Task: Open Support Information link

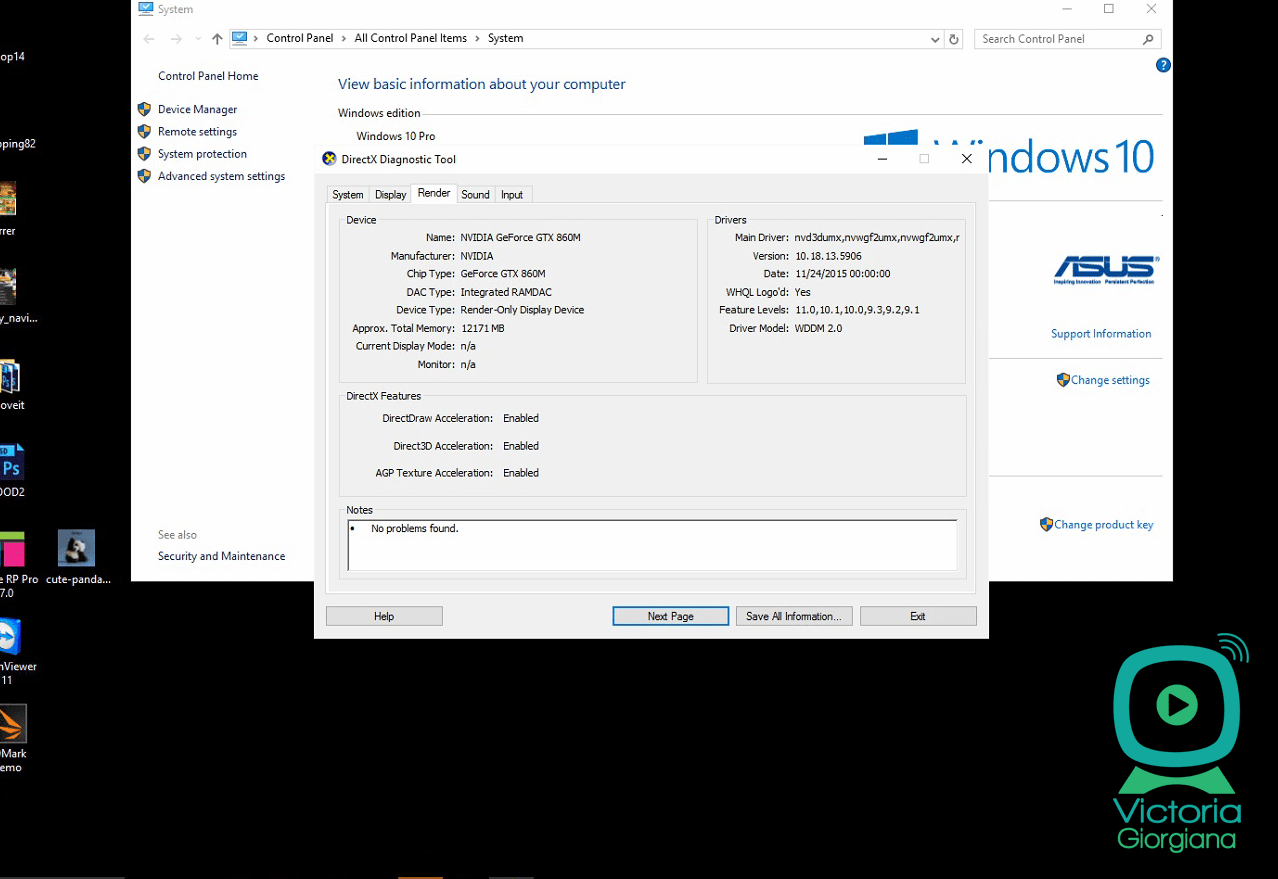Action: click(x=1101, y=334)
